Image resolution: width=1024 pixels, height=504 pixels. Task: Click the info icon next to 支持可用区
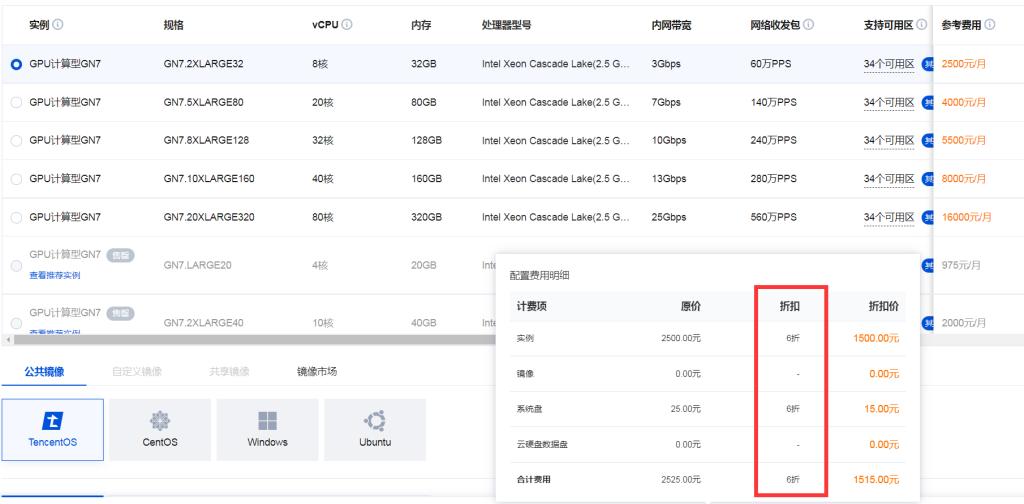point(921,24)
